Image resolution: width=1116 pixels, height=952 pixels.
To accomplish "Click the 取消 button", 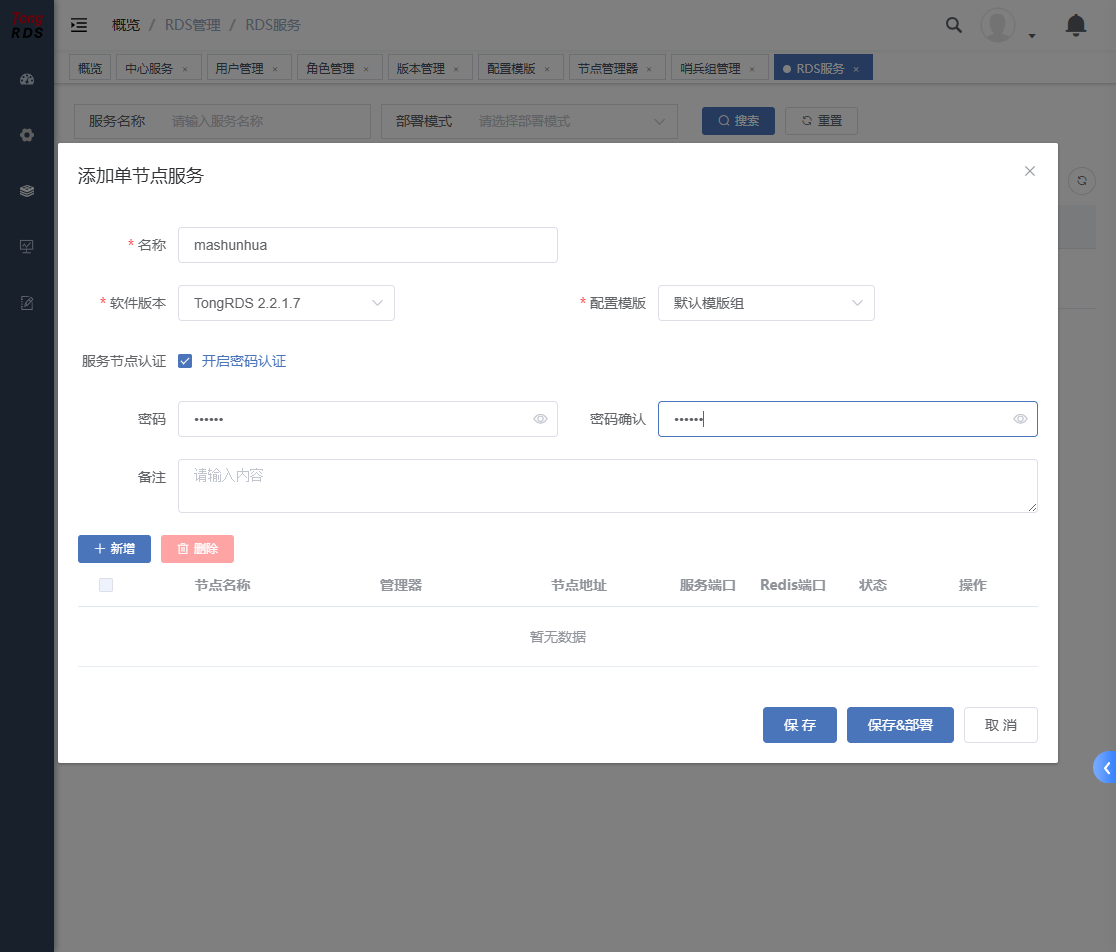I will pos(1001,725).
